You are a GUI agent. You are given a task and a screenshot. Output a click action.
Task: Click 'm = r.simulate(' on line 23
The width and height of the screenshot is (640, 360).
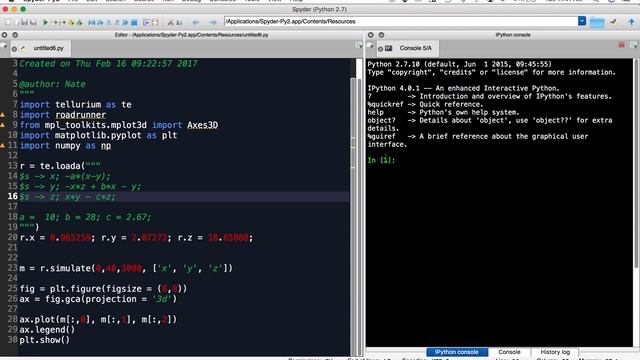tap(57, 268)
